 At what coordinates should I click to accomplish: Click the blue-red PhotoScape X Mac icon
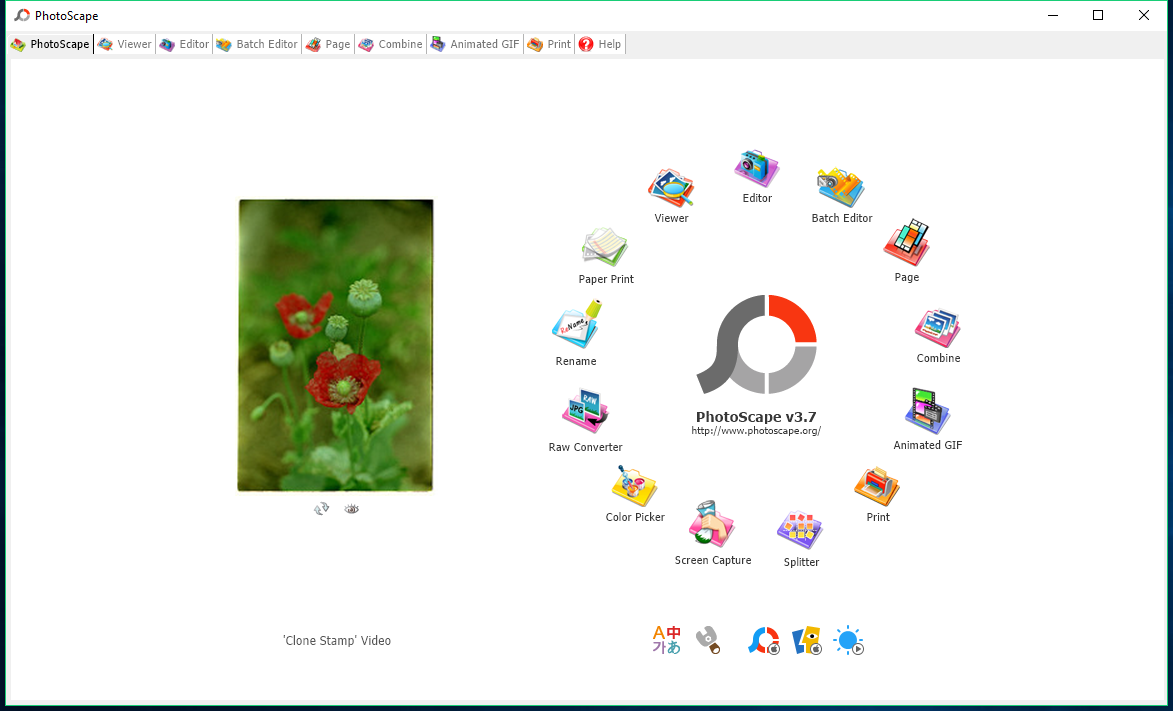pyautogui.click(x=765, y=641)
